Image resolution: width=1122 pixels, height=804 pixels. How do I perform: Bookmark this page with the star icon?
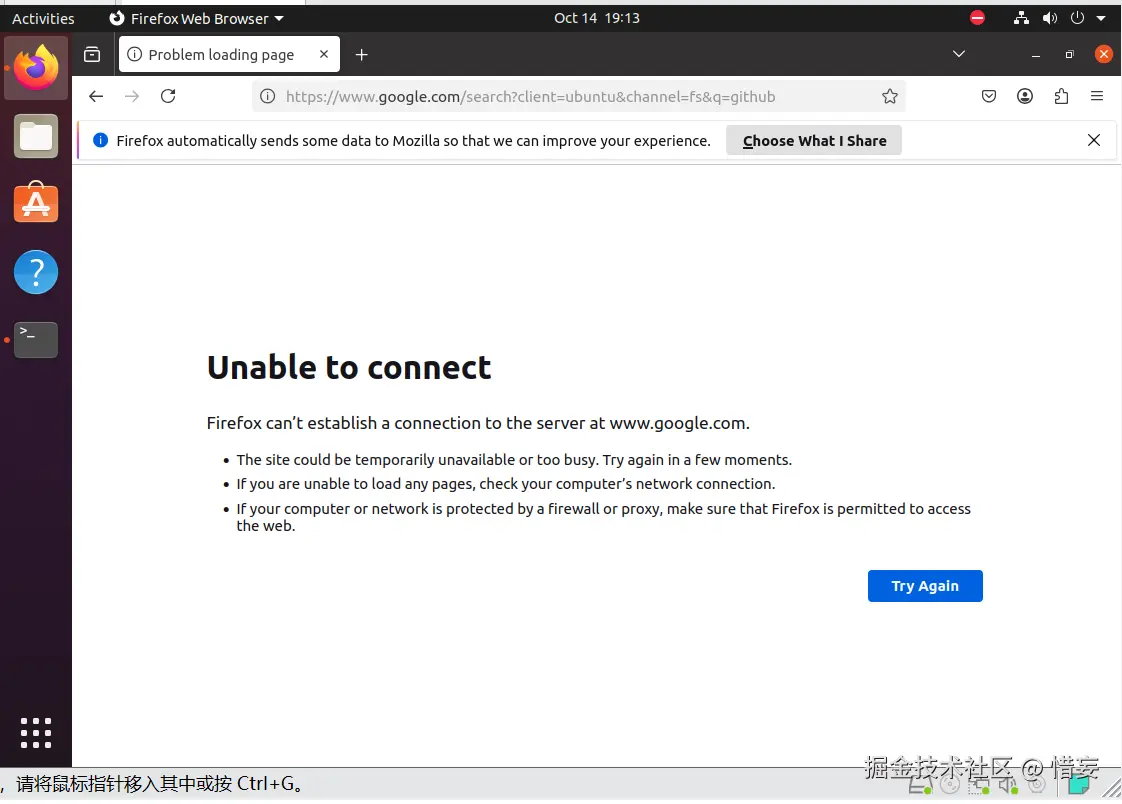point(889,97)
